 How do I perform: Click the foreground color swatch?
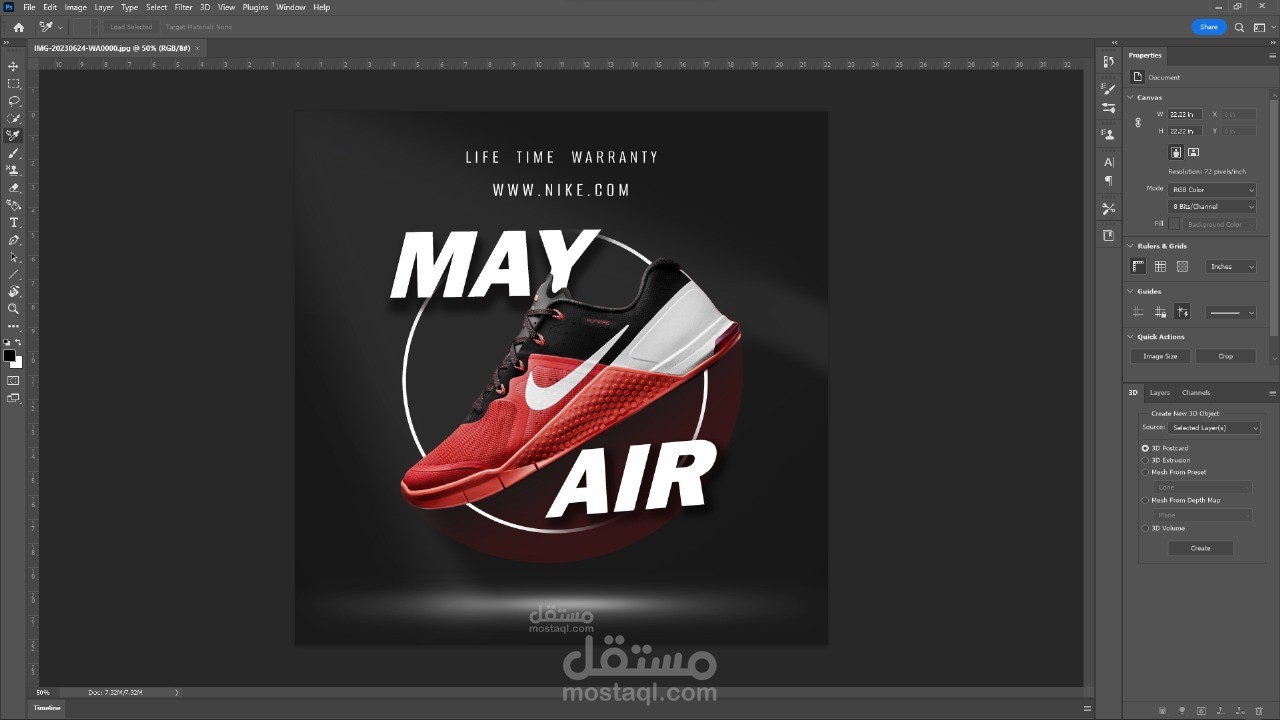coord(9,355)
